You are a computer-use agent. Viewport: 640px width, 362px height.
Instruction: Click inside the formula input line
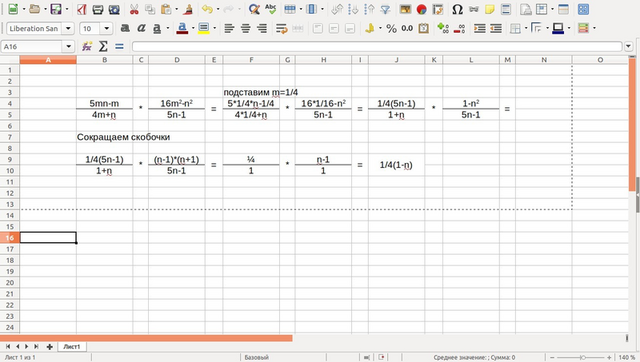[x=377, y=47]
